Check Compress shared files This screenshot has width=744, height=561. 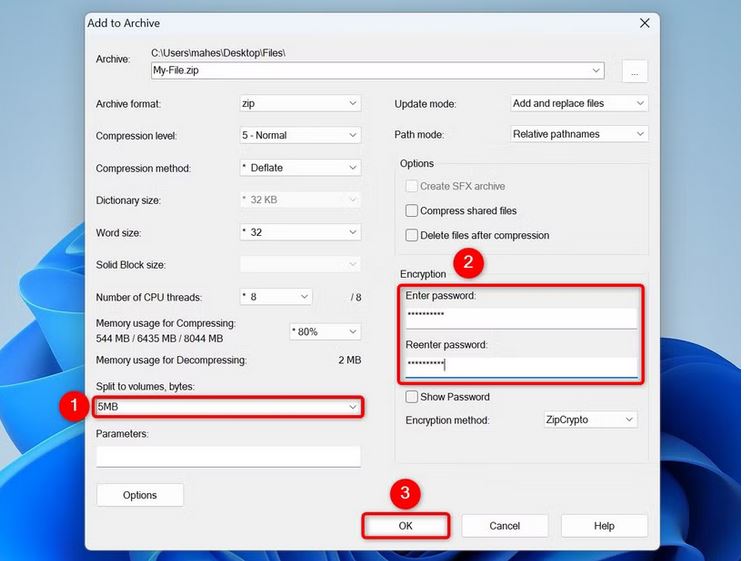coord(411,211)
